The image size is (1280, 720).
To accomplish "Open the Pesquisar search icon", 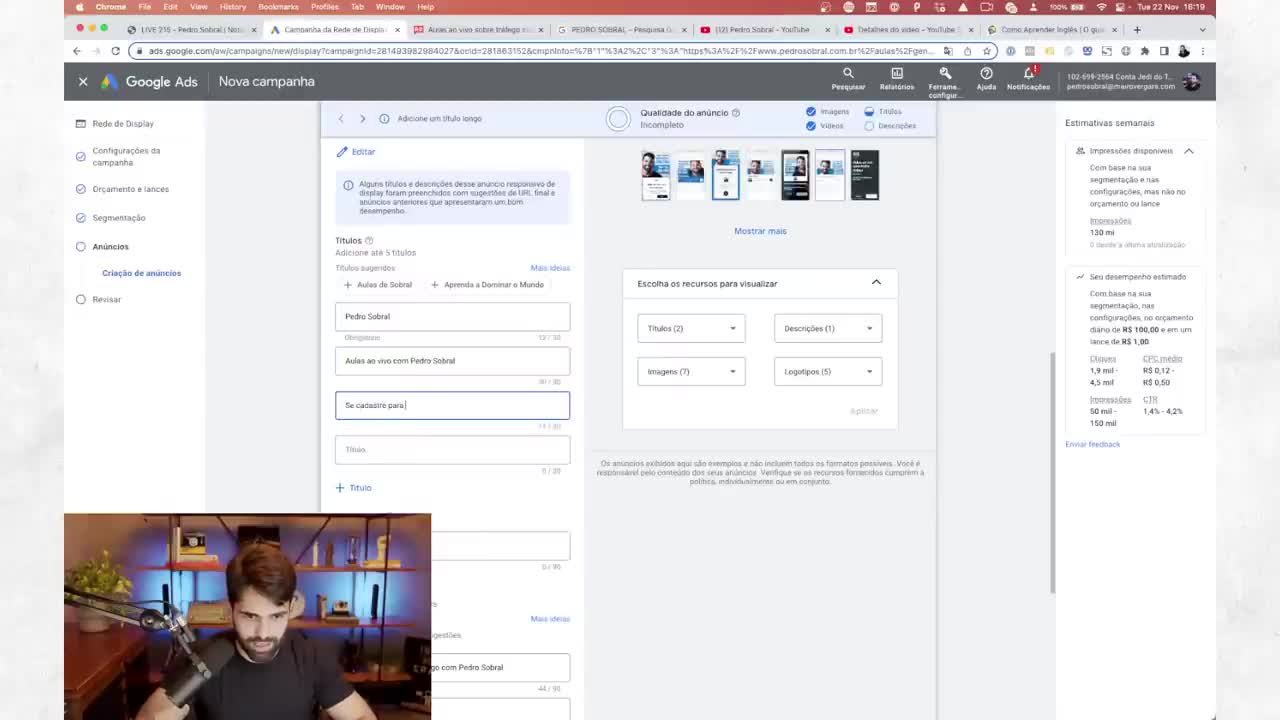I will [x=848, y=73].
